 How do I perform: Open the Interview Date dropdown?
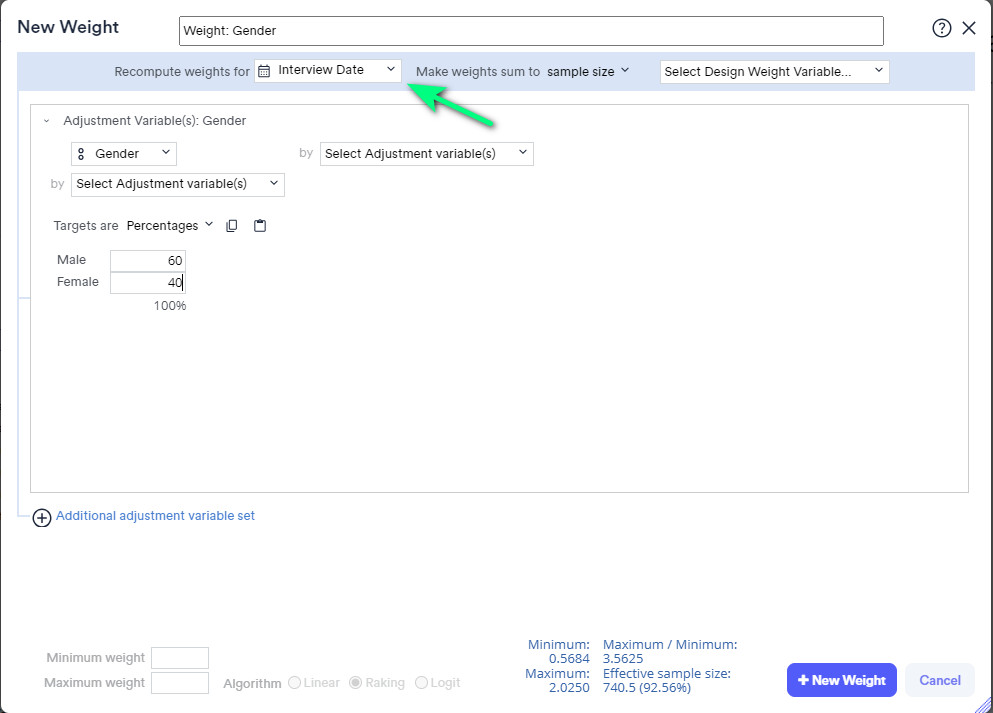328,71
